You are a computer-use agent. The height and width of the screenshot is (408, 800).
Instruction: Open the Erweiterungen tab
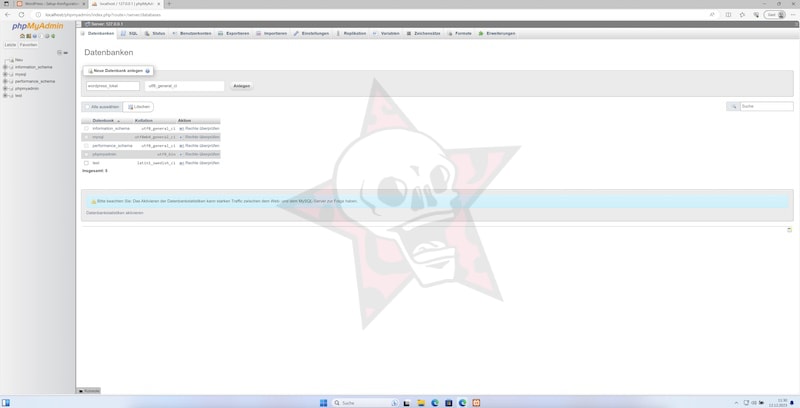497,34
